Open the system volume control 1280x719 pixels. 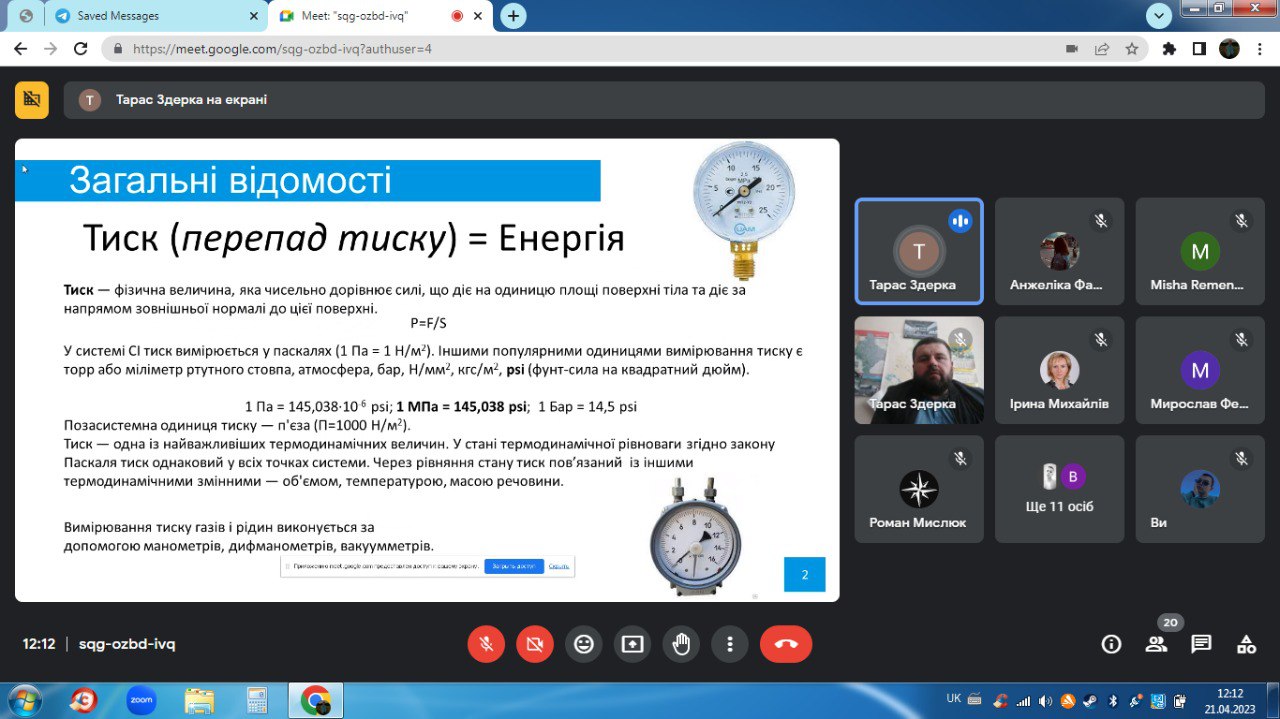(x=1045, y=700)
